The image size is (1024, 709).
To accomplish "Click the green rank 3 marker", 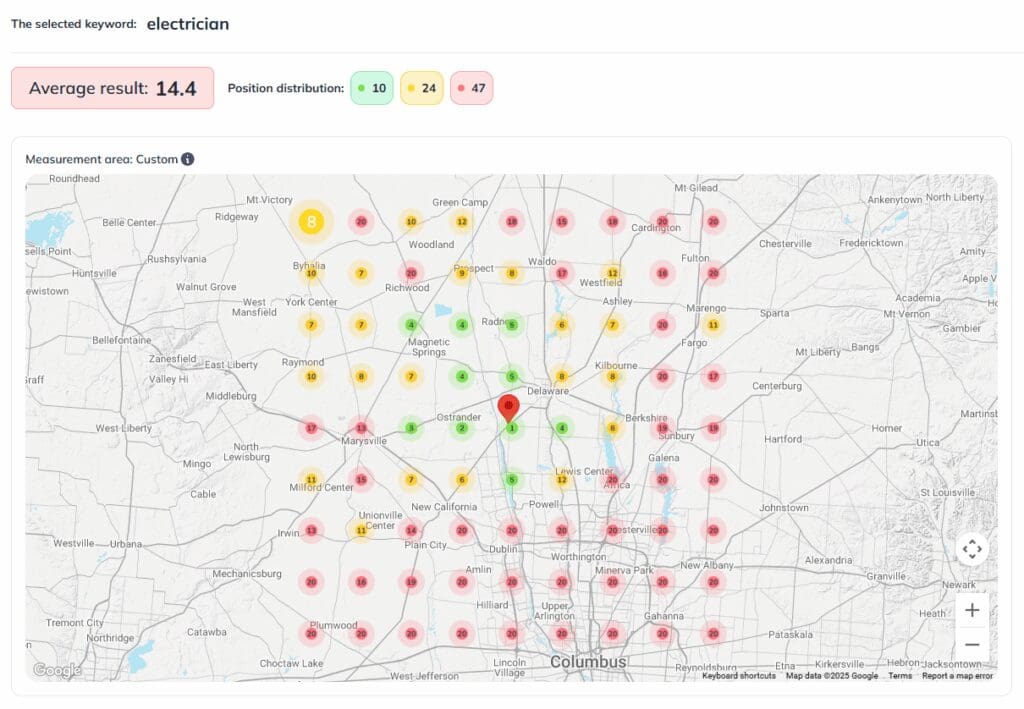I will click(x=411, y=429).
